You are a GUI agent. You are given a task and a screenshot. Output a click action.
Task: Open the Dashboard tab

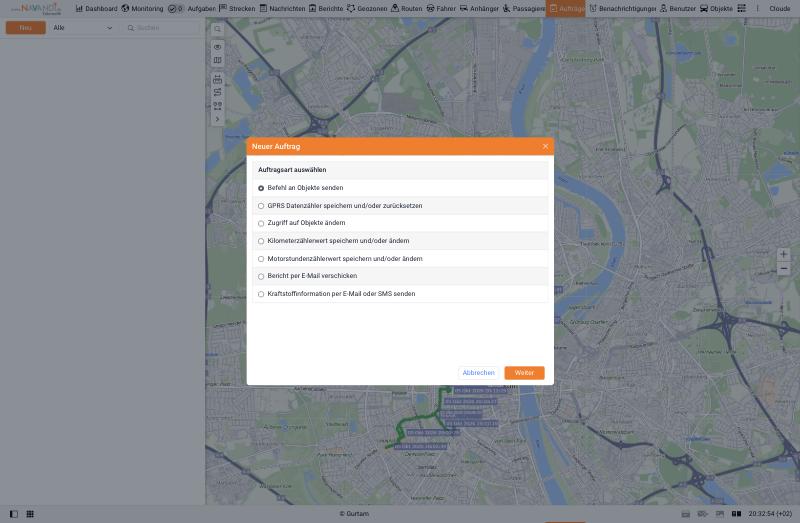(96, 9)
